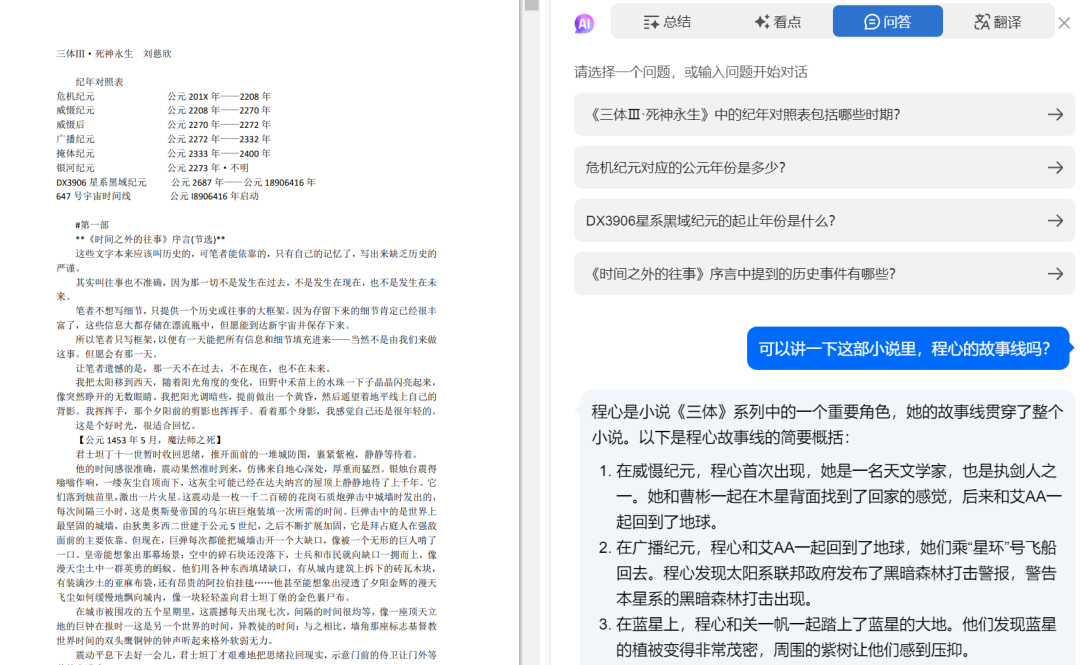Switch to the 翻译 tab
Image resolution: width=1080 pixels, height=665 pixels.
[997, 21]
